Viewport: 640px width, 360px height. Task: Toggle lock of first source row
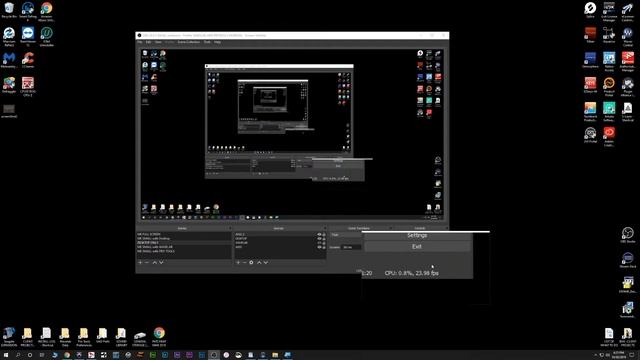click(x=324, y=235)
